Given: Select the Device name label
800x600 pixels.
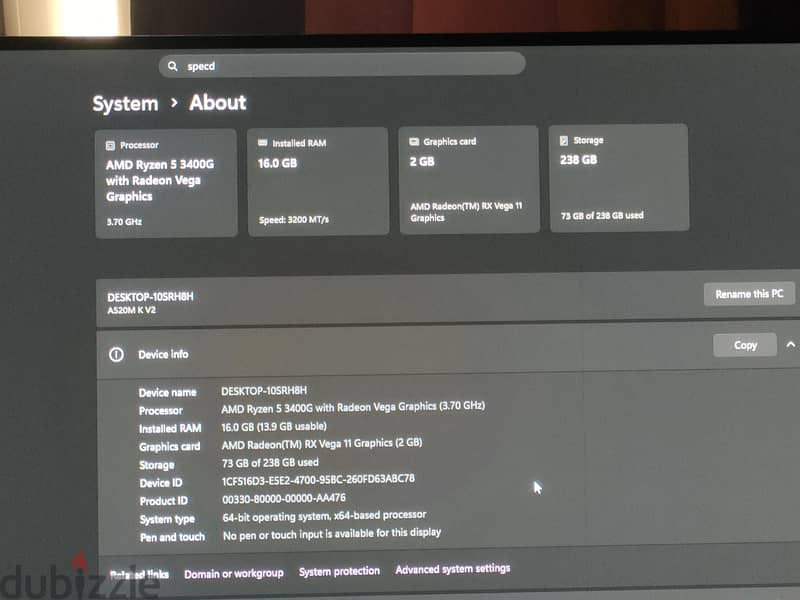Looking at the screenshot, I should (x=167, y=393).
